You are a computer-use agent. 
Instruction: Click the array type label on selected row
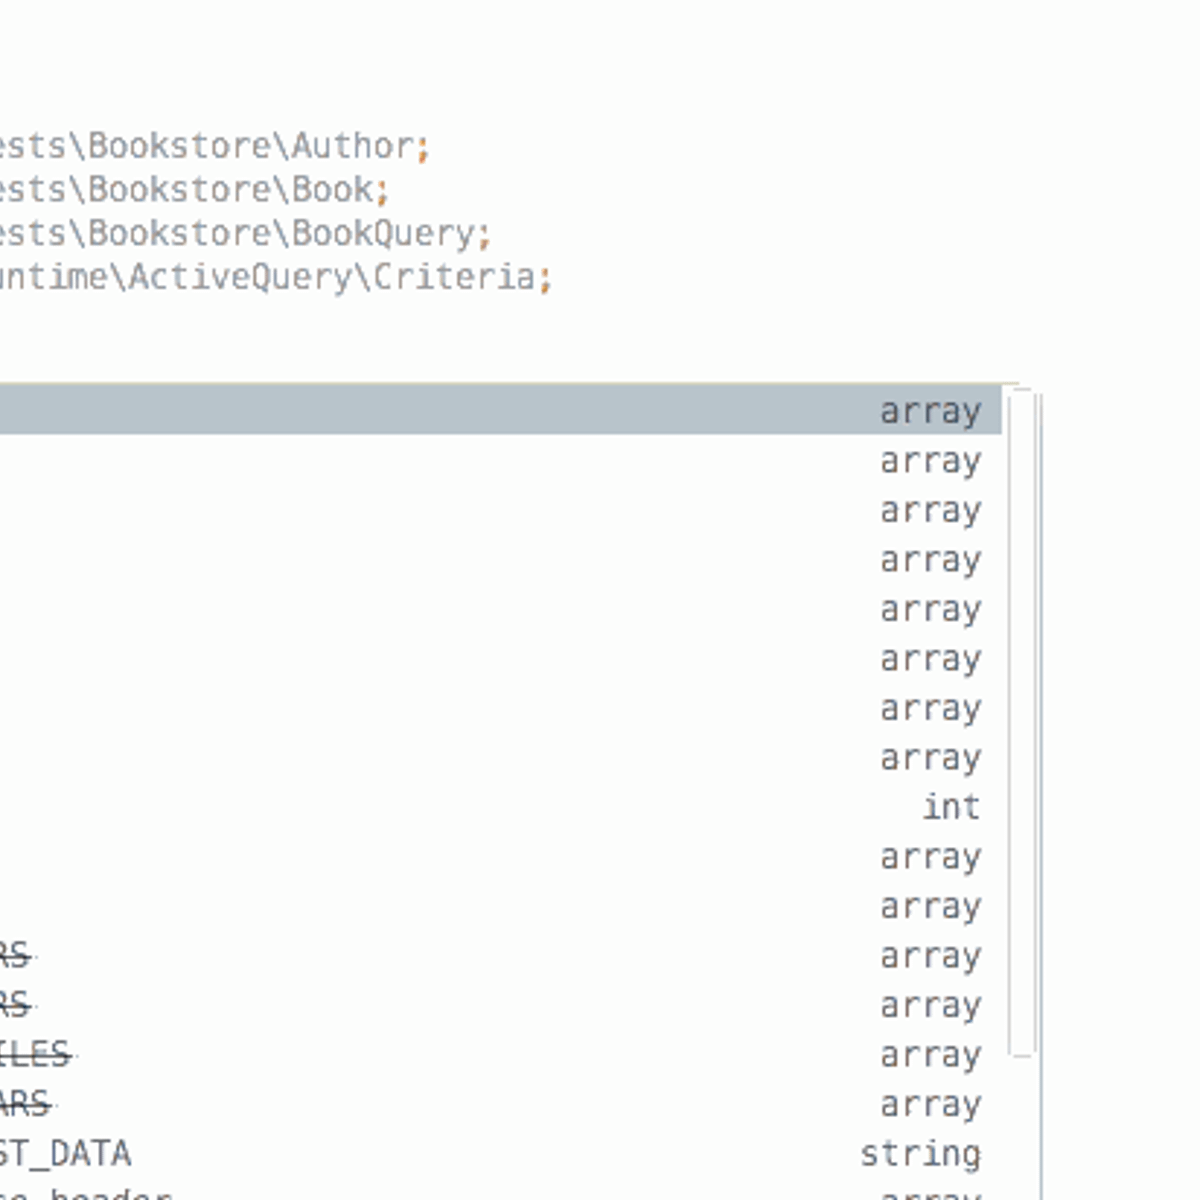[929, 411]
